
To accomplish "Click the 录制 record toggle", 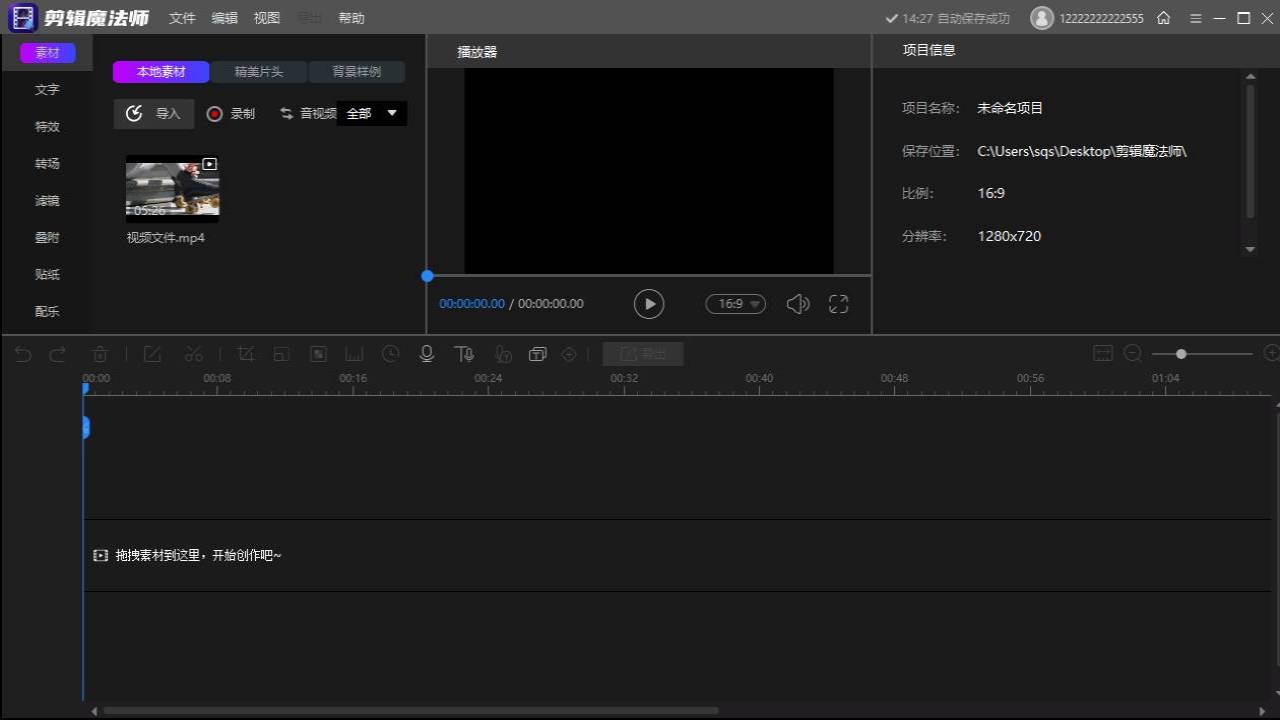I will 231,113.
